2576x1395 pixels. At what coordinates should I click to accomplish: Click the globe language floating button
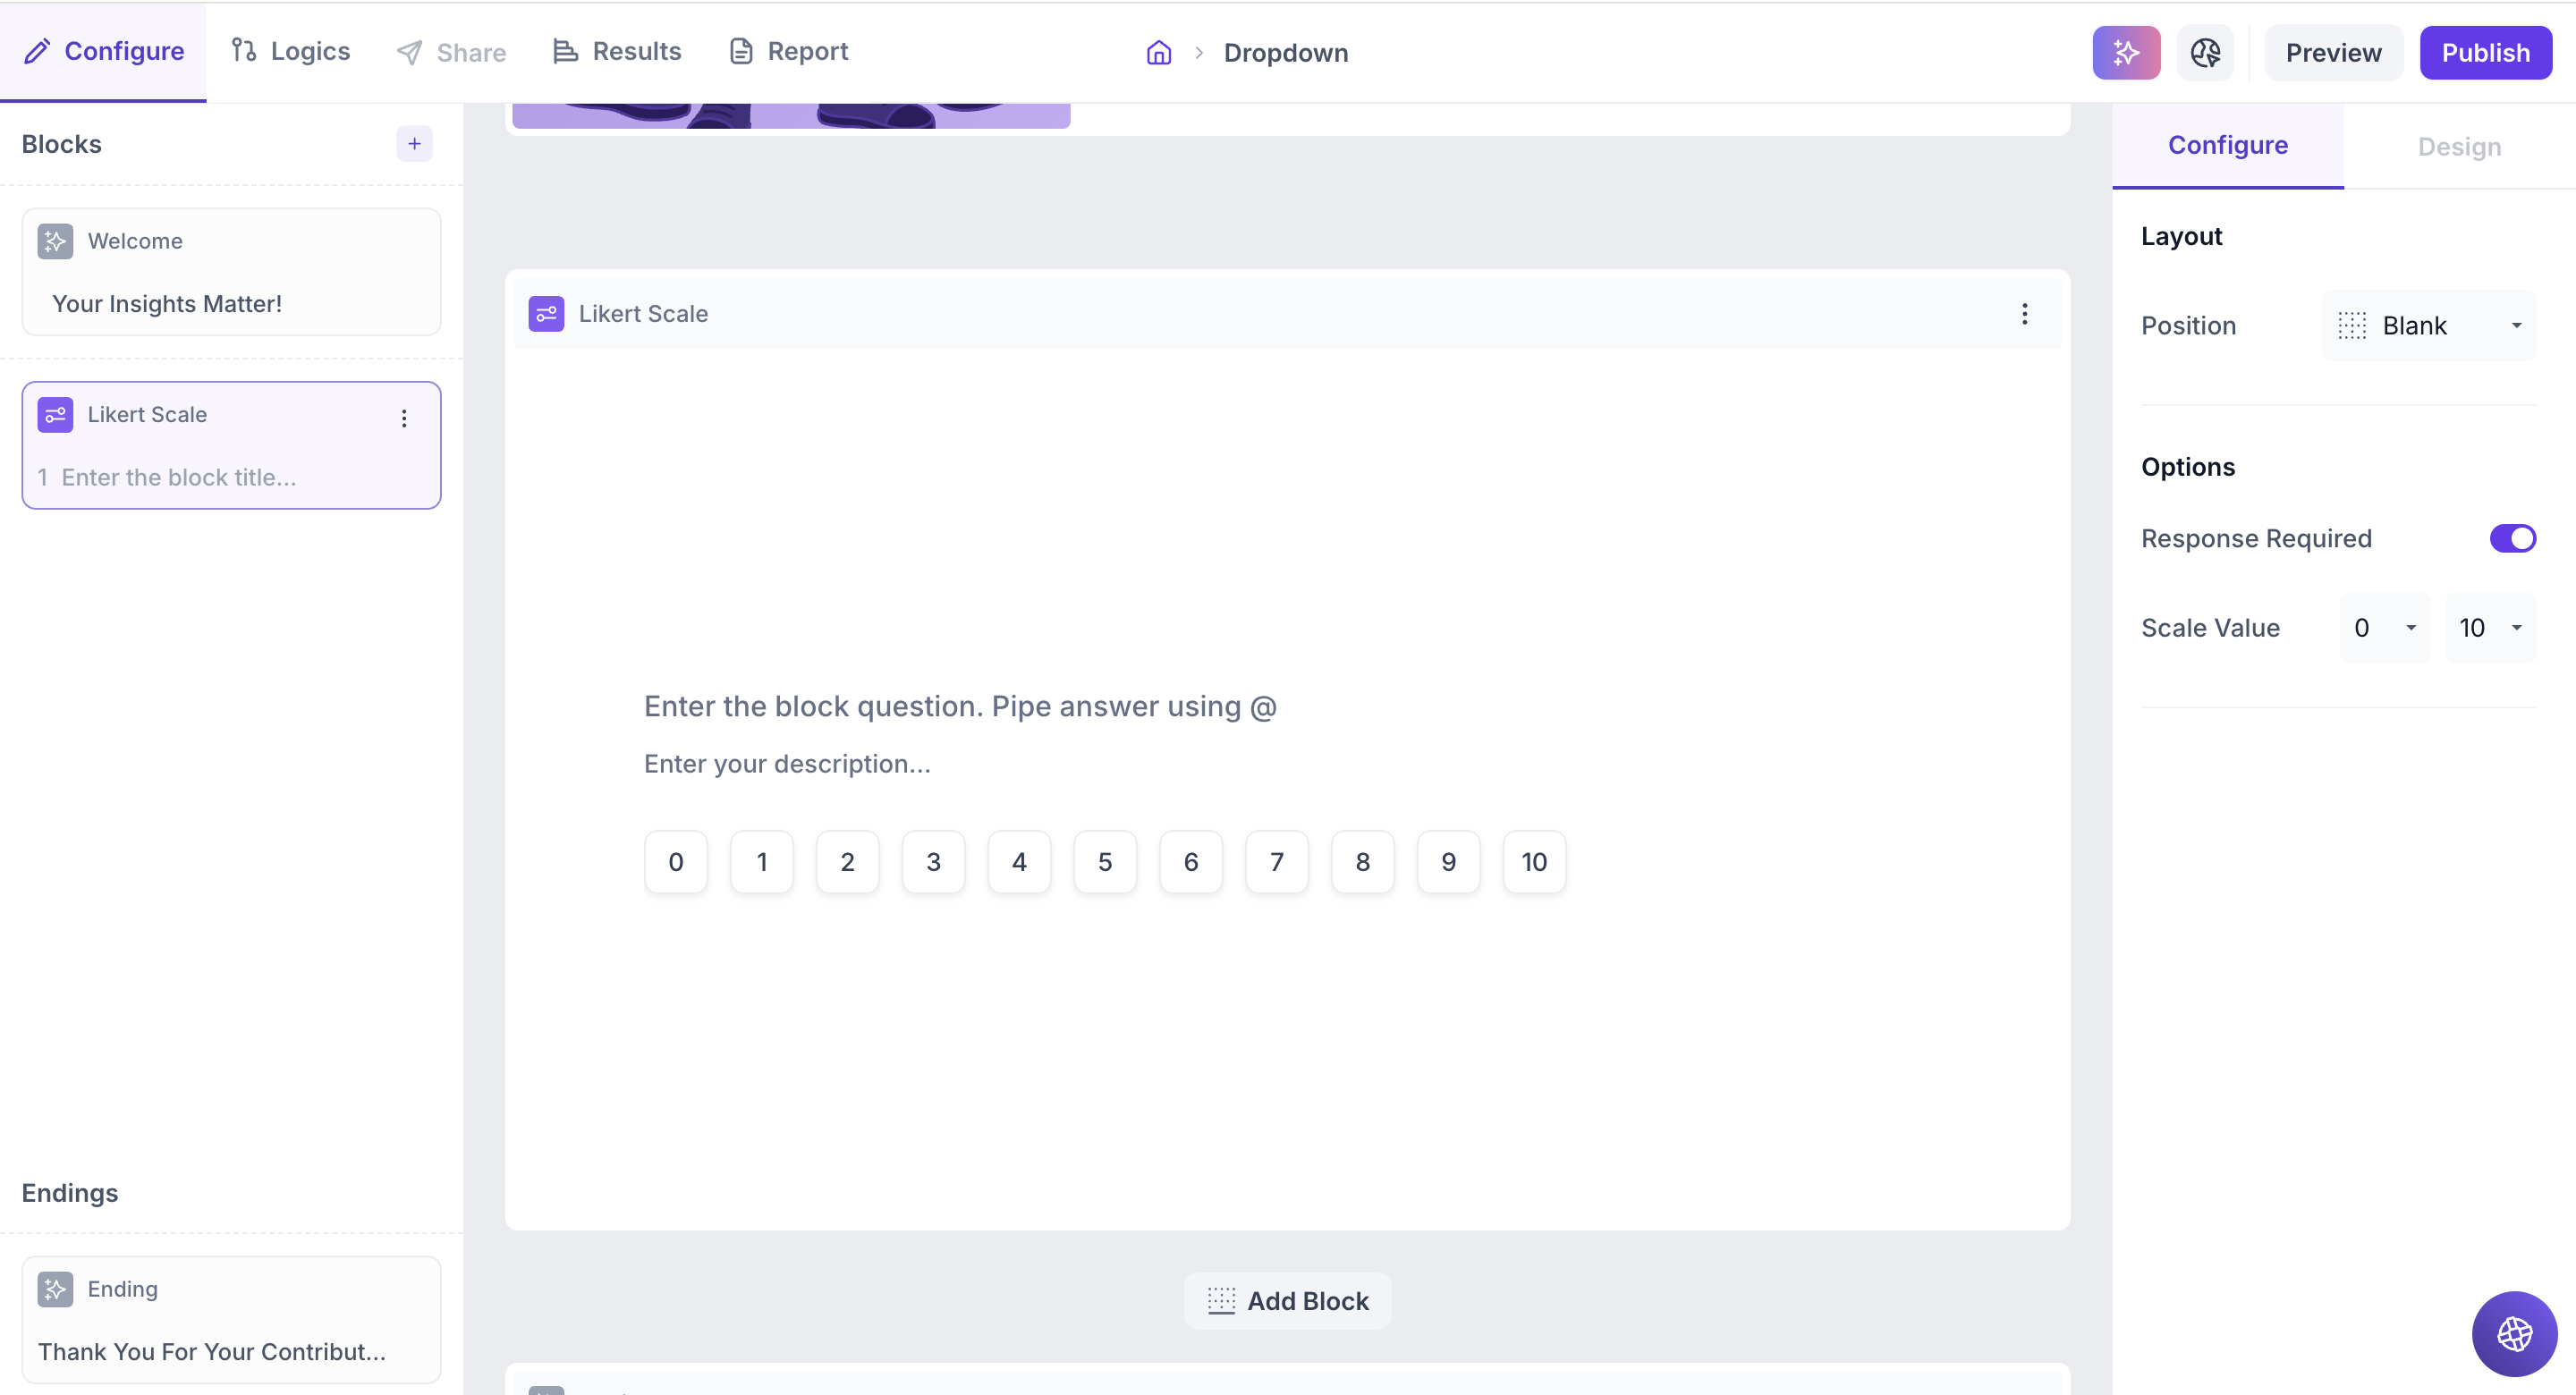coord(2513,1333)
